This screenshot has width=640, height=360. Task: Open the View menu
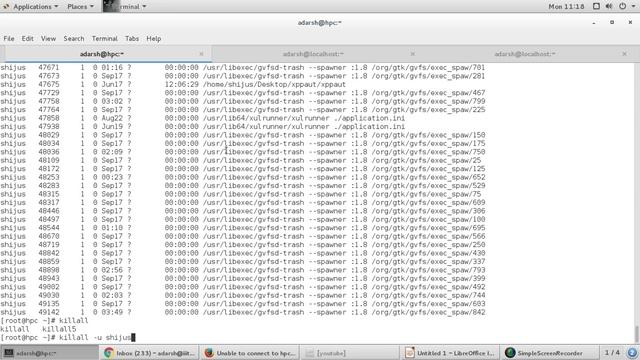click(x=48, y=38)
